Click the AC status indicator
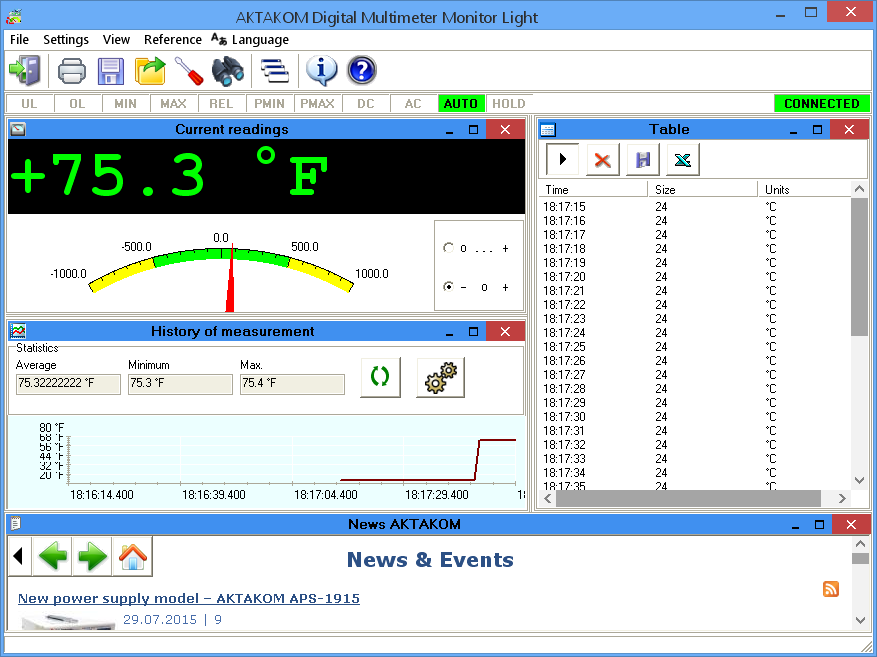Viewport: 877px width, 657px height. click(413, 104)
